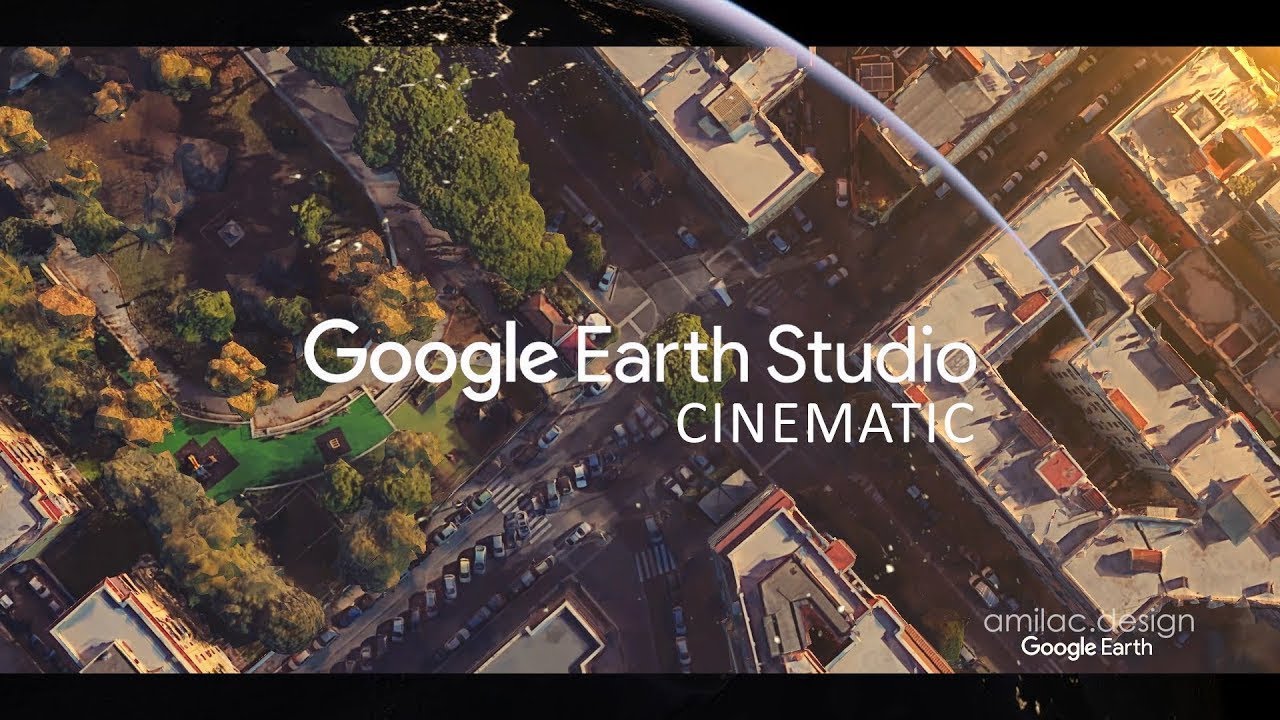Click the "CINEMATIC" subtitle text
Viewport: 1280px width, 720px height.
pyautogui.click(x=826, y=422)
